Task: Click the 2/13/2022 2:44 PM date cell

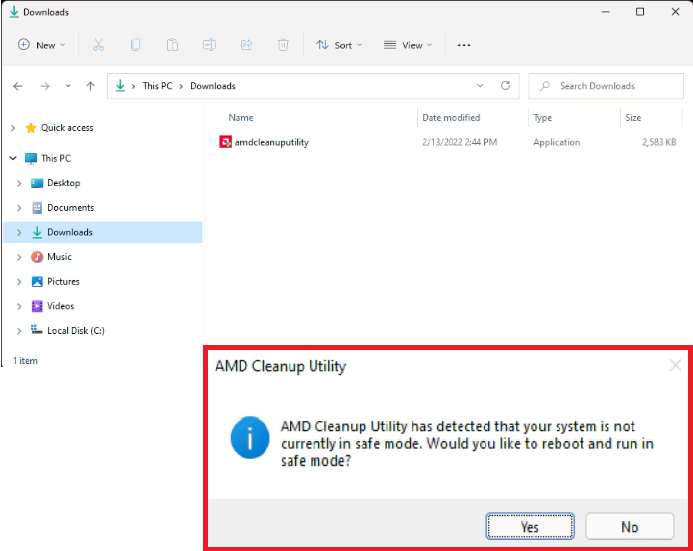Action: (x=459, y=142)
